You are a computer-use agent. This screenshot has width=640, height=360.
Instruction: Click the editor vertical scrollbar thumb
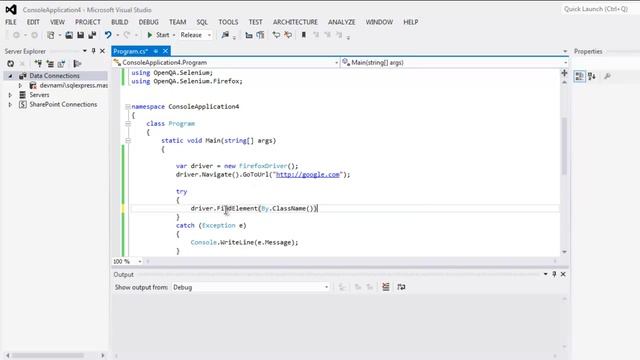pyautogui.click(x=564, y=146)
